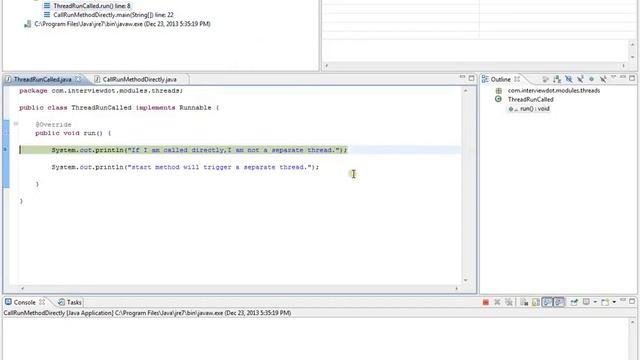Click Remove All Terminated Launches icon
This screenshot has width=640, height=360.
509,302
